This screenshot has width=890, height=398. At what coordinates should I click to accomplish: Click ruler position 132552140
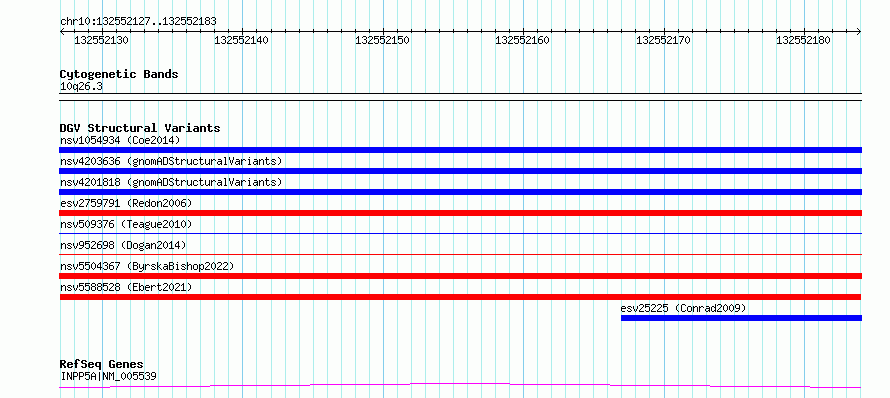(242, 40)
